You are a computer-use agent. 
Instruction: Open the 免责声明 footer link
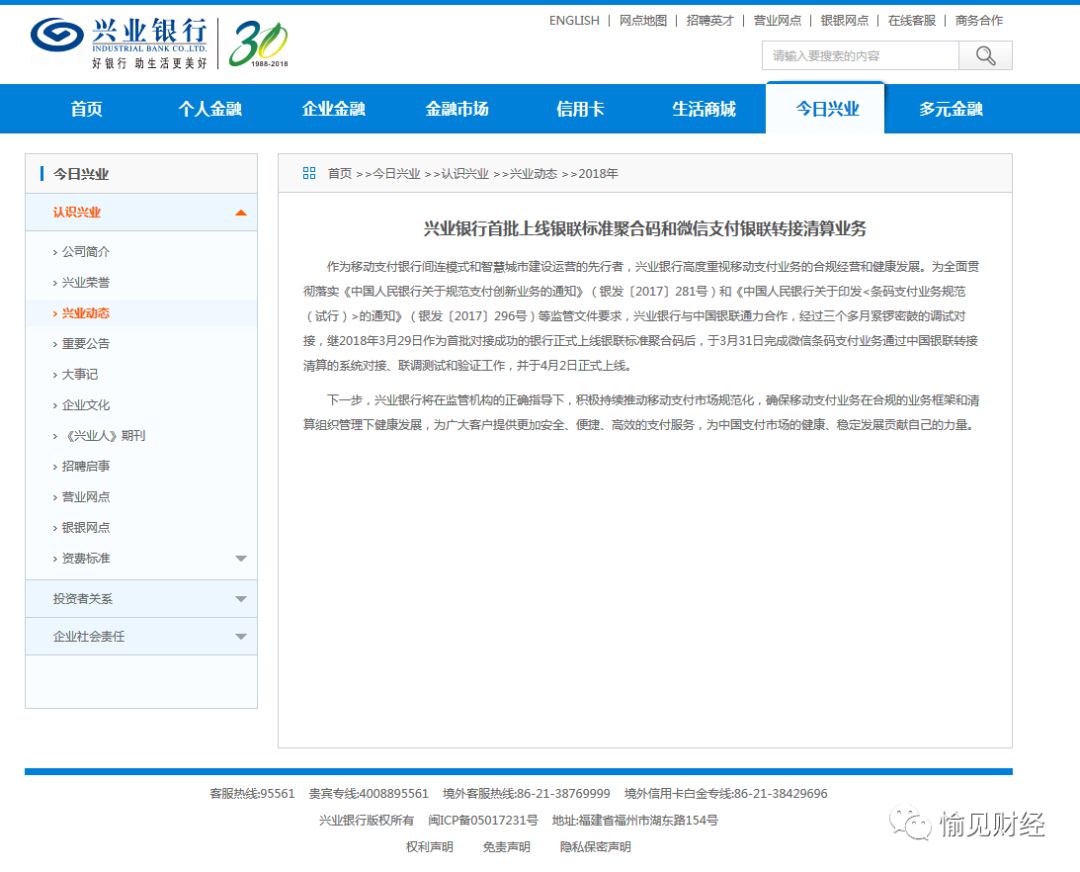pyautogui.click(x=506, y=847)
